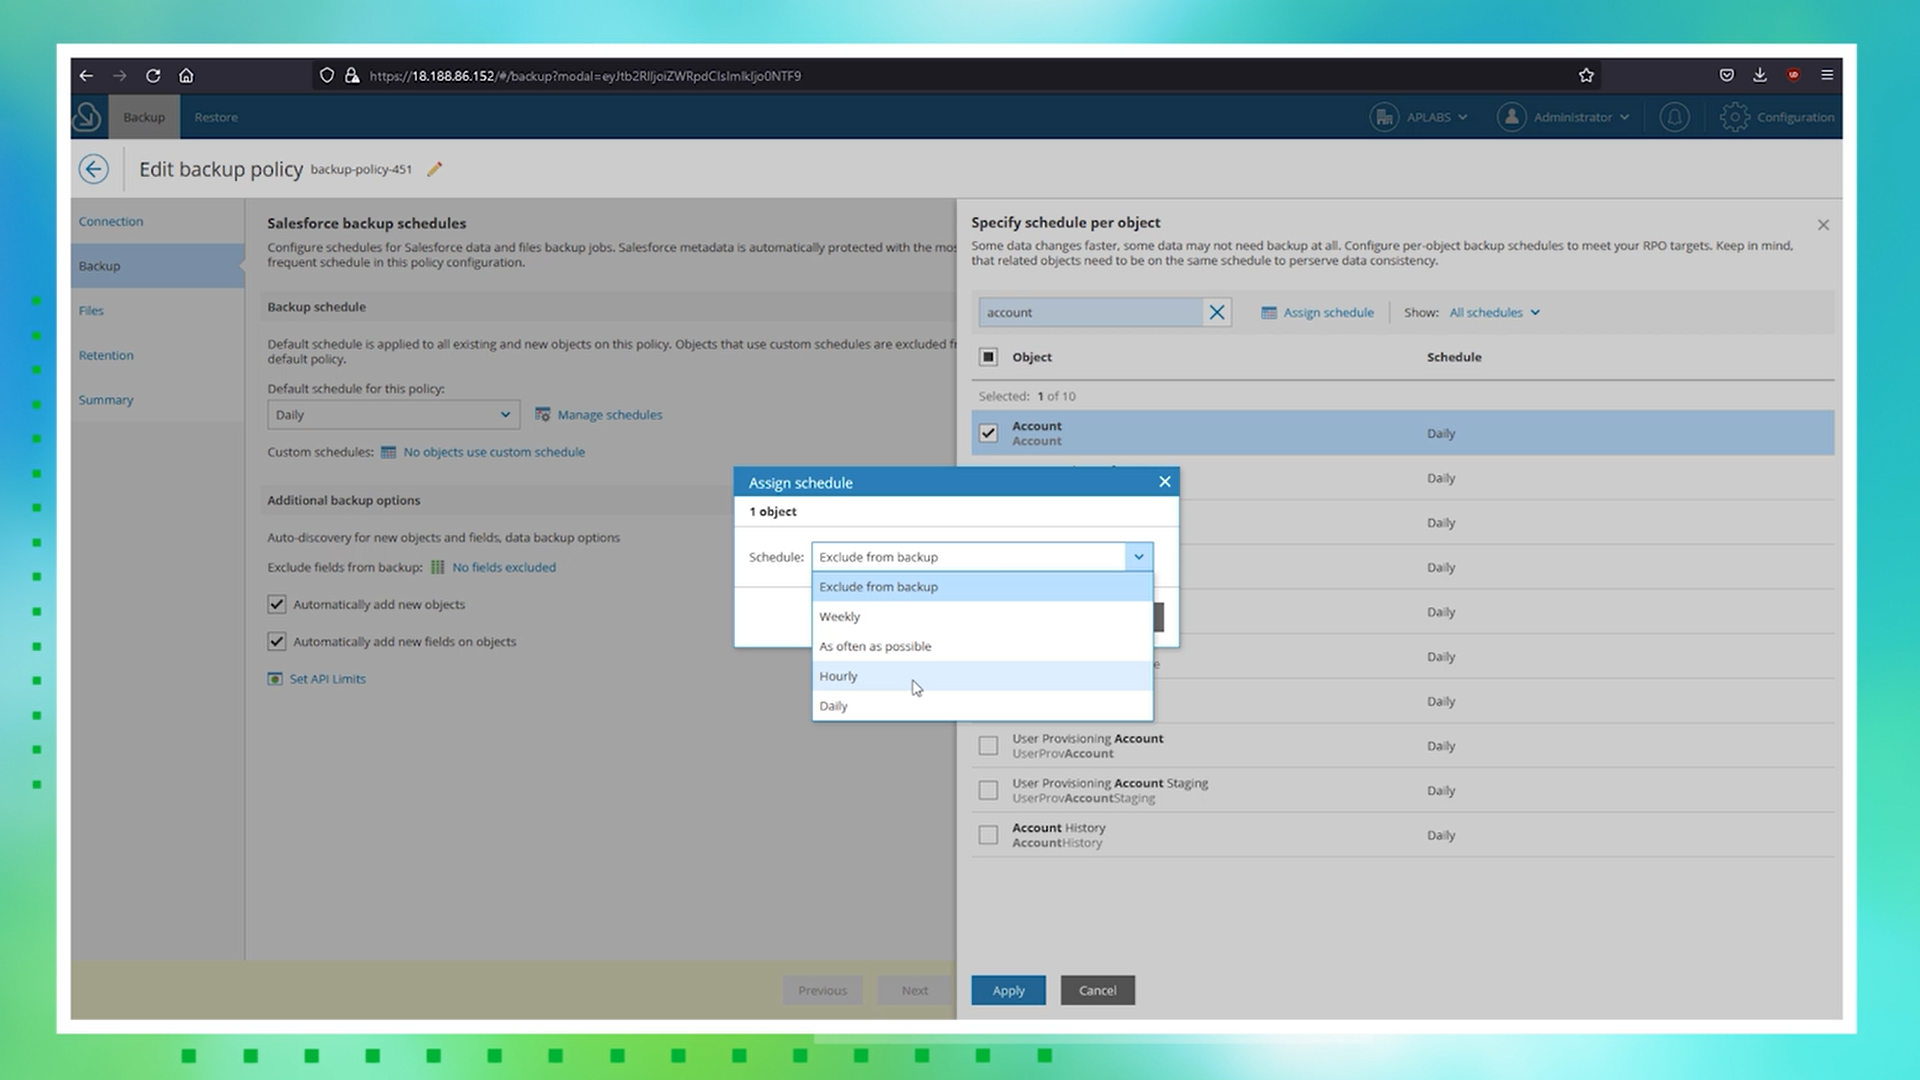Go to Connection step in sidebar
Viewport: 1920px width, 1080px height.
click(x=111, y=222)
